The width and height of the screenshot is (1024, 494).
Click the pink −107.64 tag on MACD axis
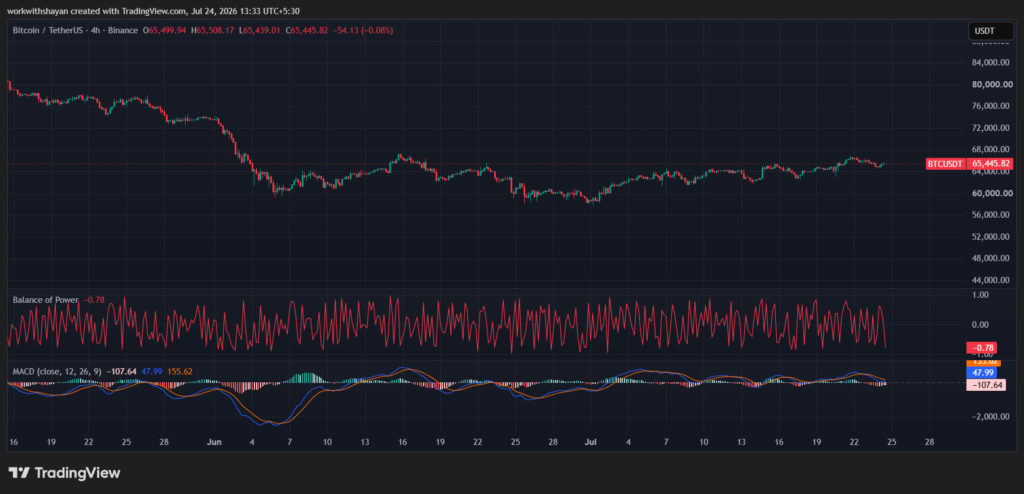[985, 386]
